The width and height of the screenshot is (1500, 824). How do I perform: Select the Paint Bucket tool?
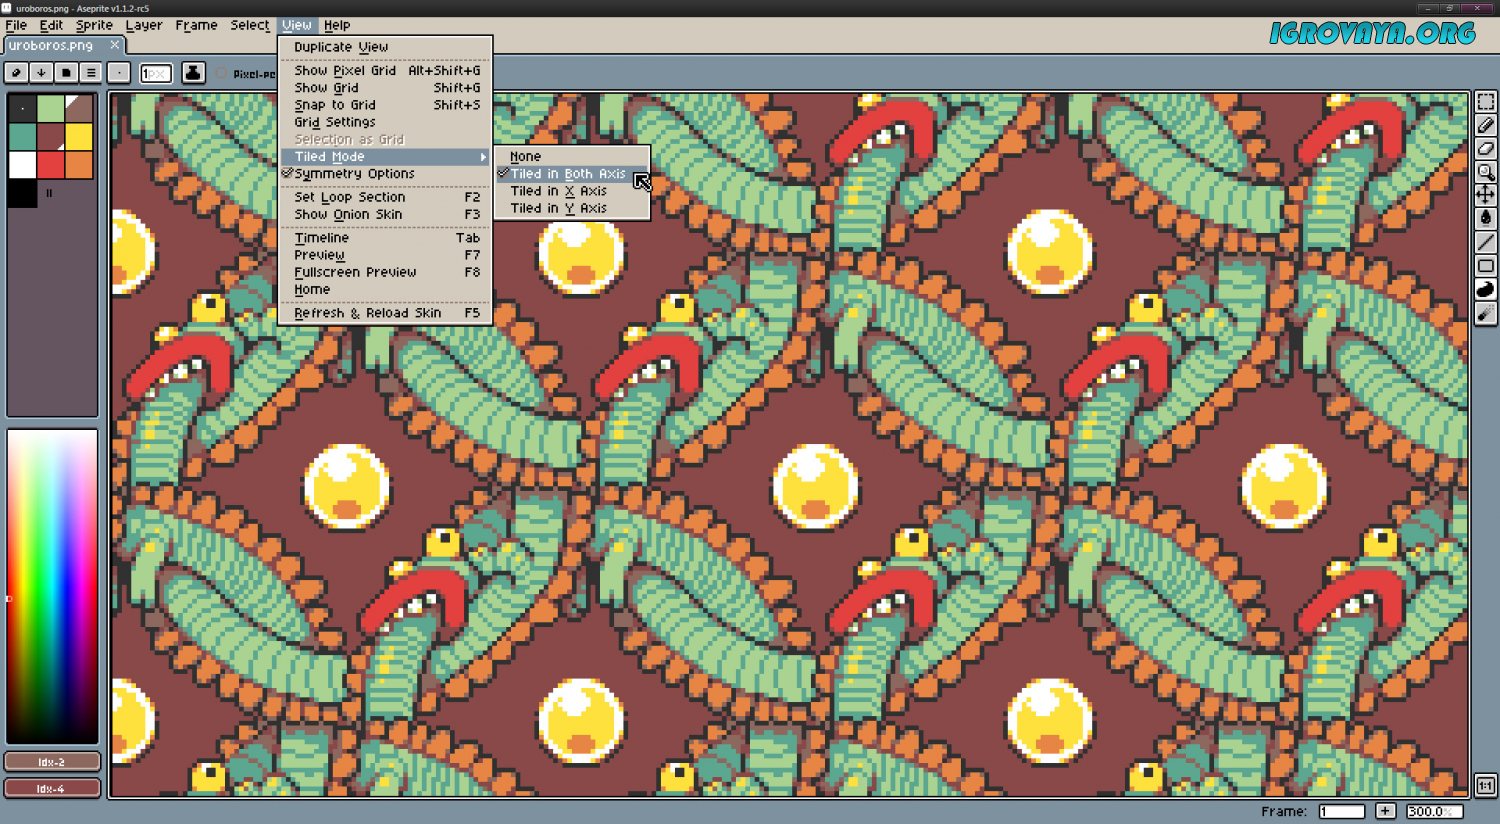[1486, 218]
